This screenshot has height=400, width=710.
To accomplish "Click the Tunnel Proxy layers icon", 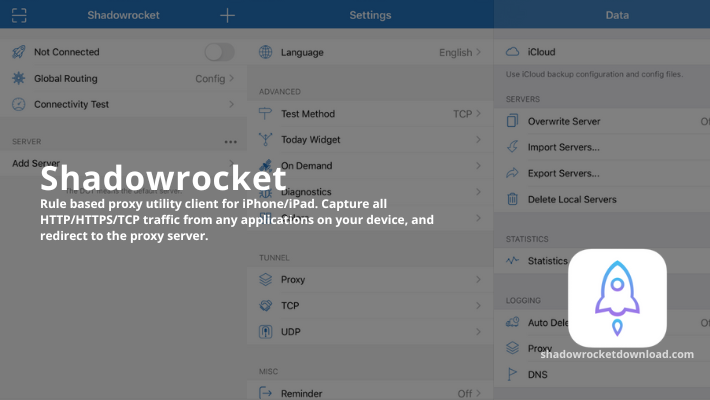I will (x=265, y=280).
